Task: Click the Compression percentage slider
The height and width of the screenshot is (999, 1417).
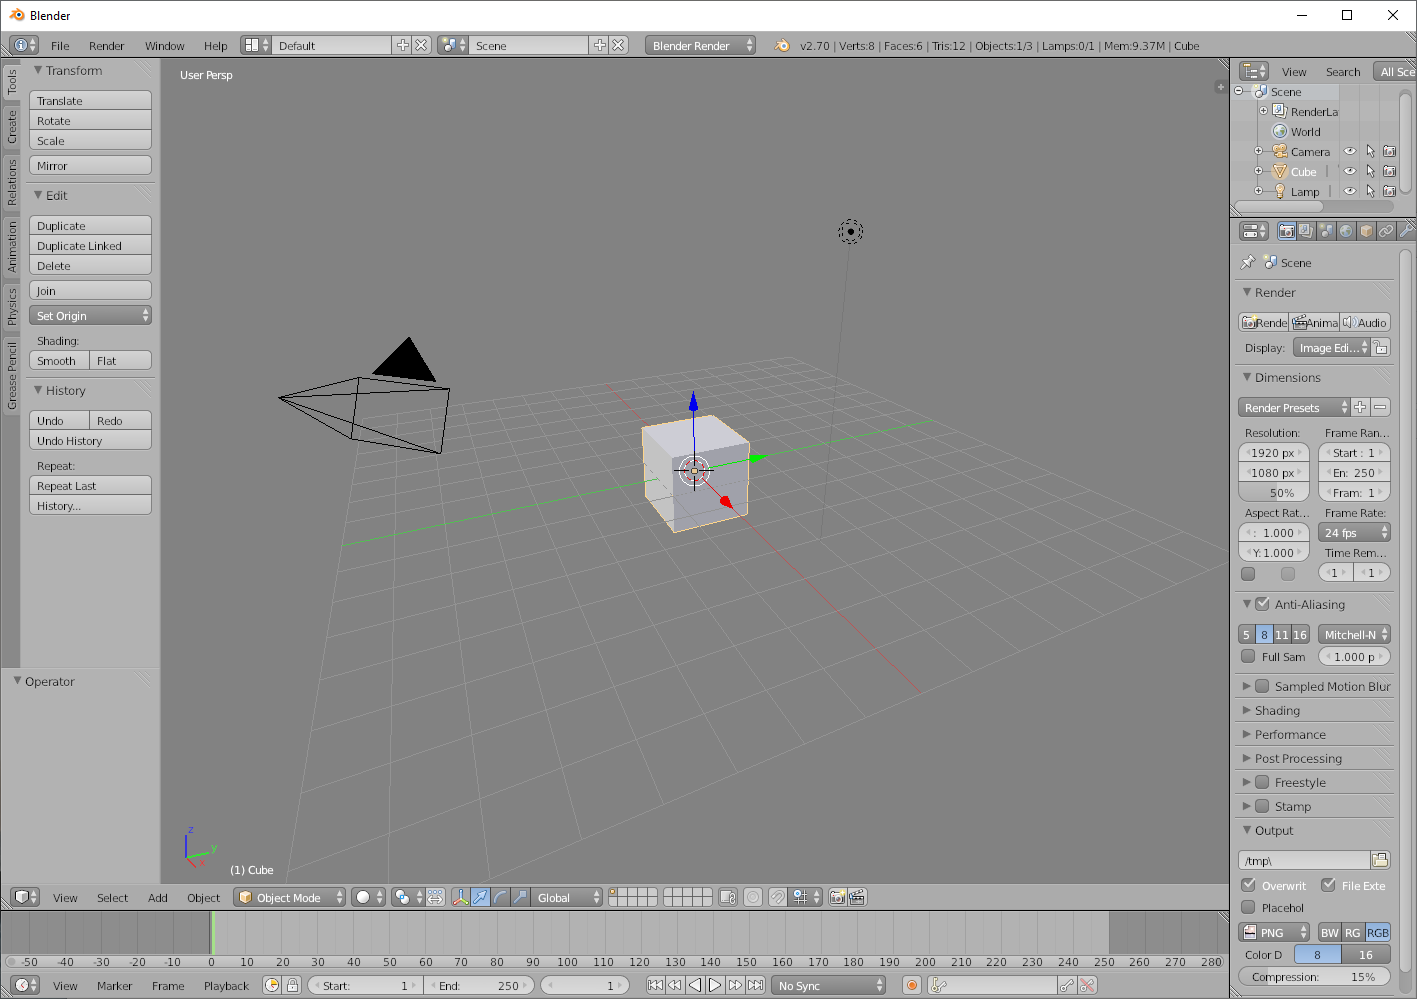Action: 1314,977
